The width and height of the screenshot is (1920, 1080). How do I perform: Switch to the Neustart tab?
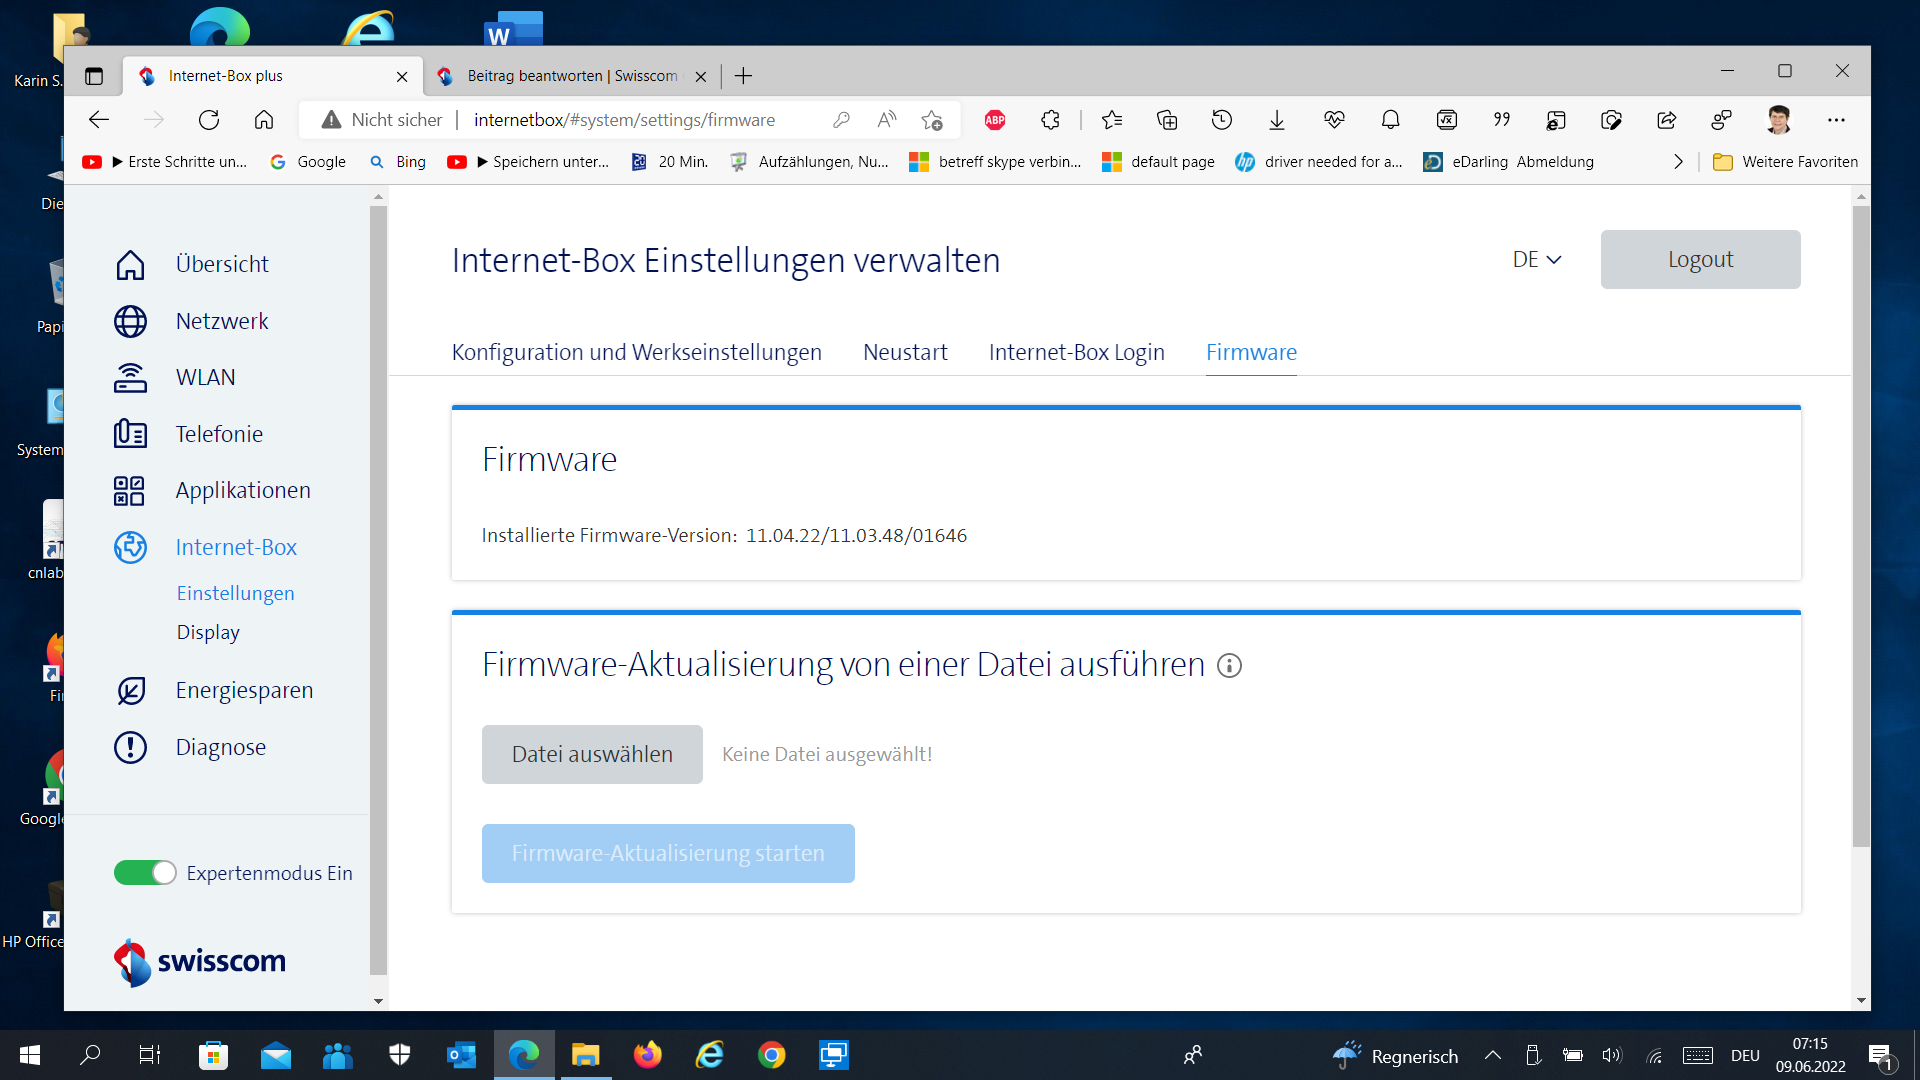pyautogui.click(x=905, y=352)
